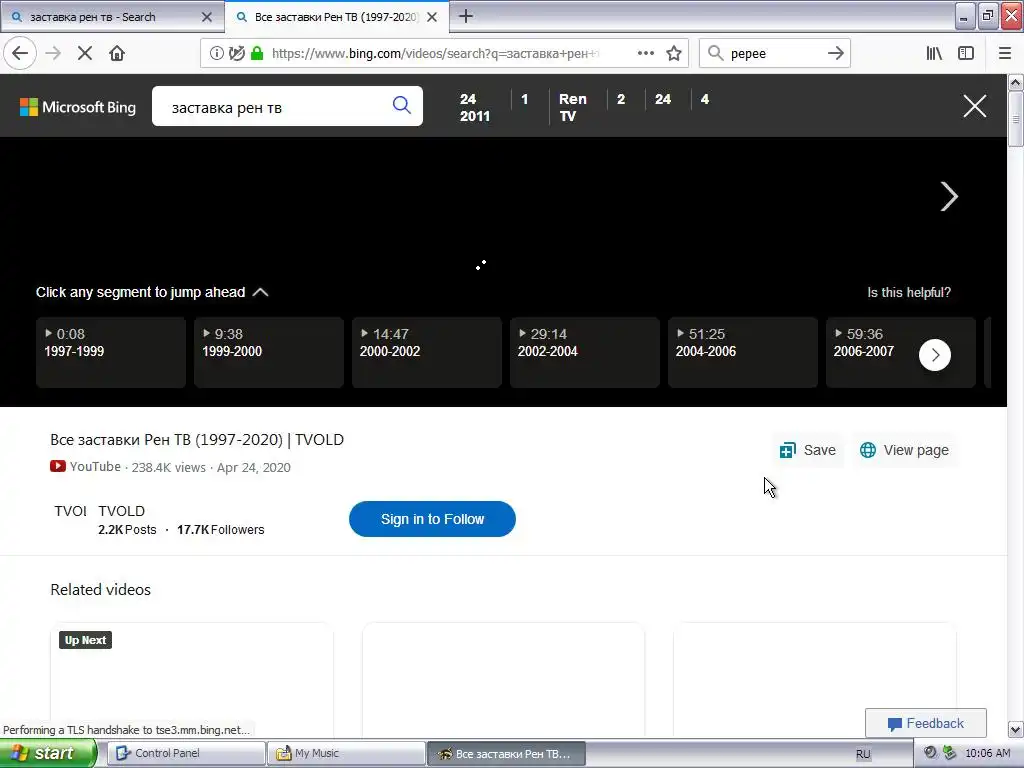Open tracking protection shield icon
Image resolution: width=1024 pixels, height=768 pixels.
(x=236, y=53)
